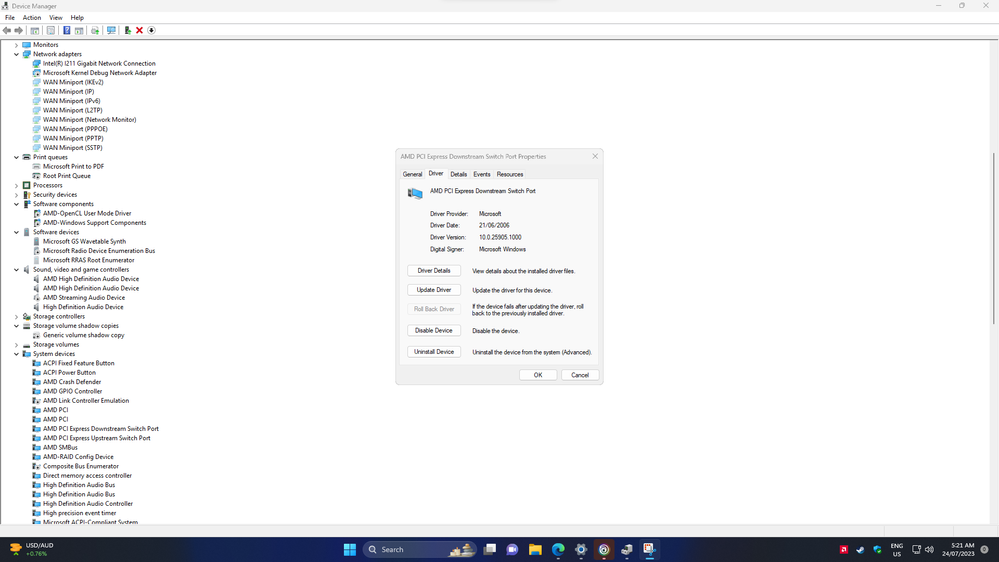Click Cancel in the properties dialog

[580, 375]
